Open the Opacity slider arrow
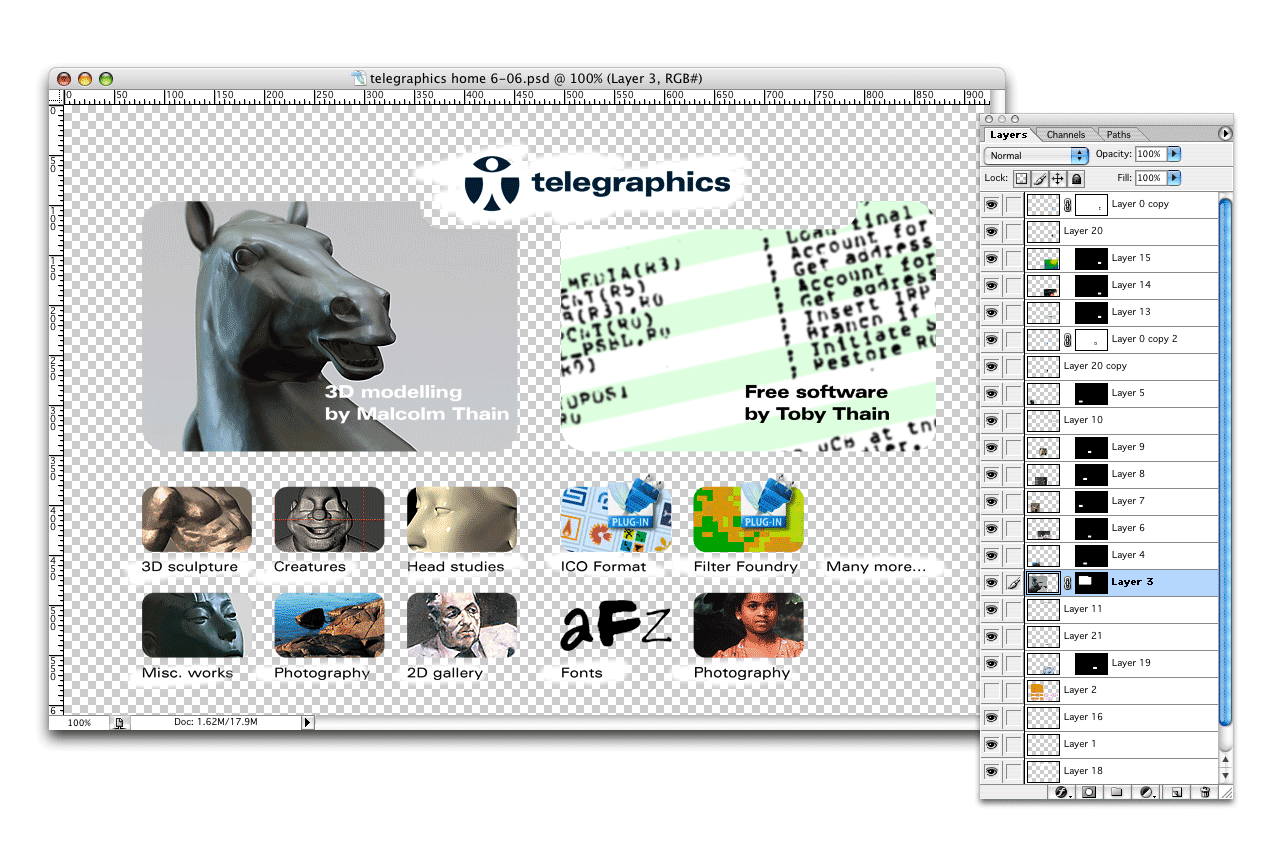The image size is (1274, 868). tap(1175, 154)
